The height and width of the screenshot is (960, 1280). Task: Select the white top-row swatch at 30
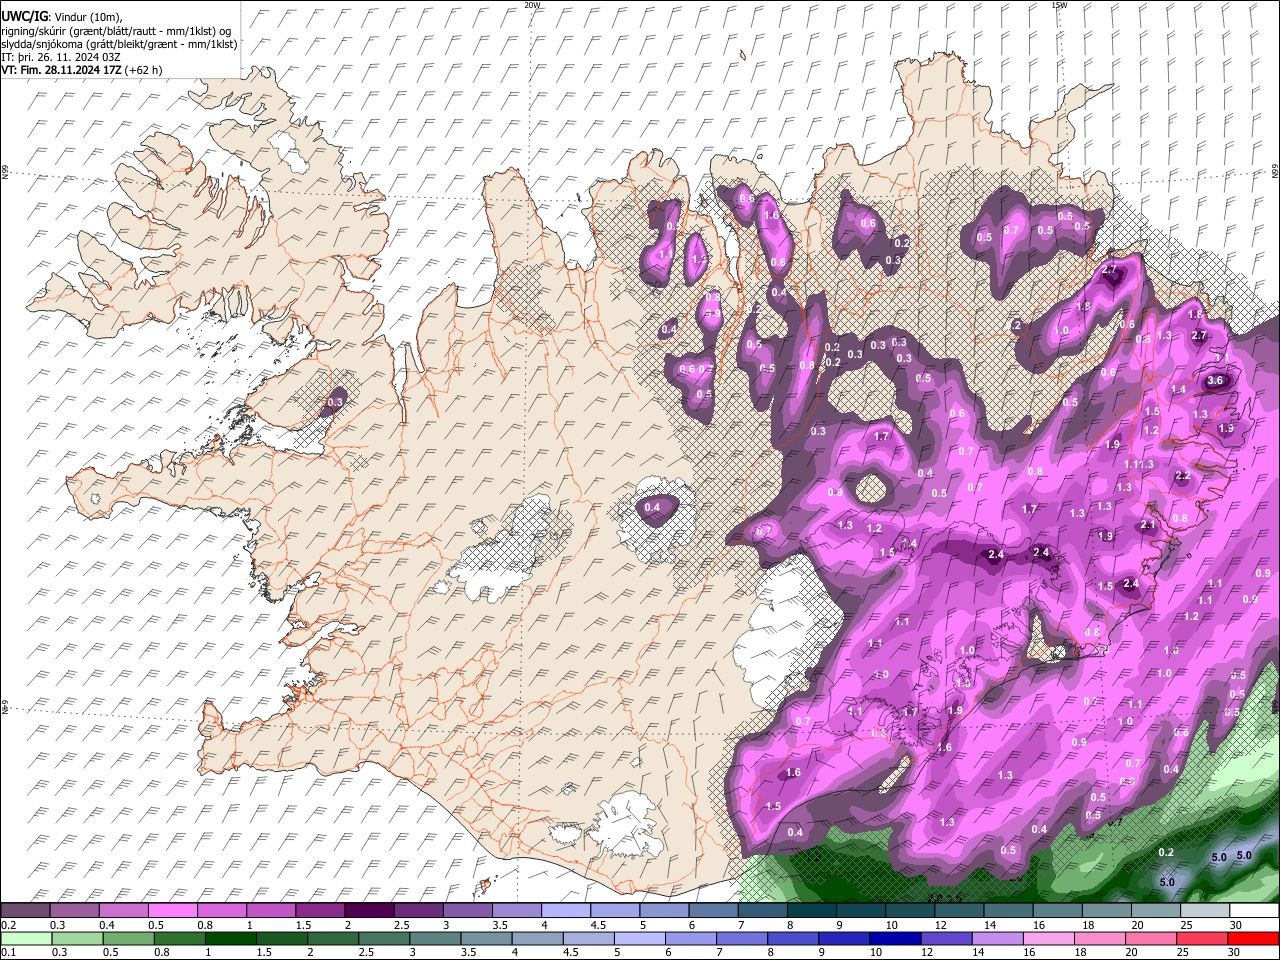tap(1254, 911)
